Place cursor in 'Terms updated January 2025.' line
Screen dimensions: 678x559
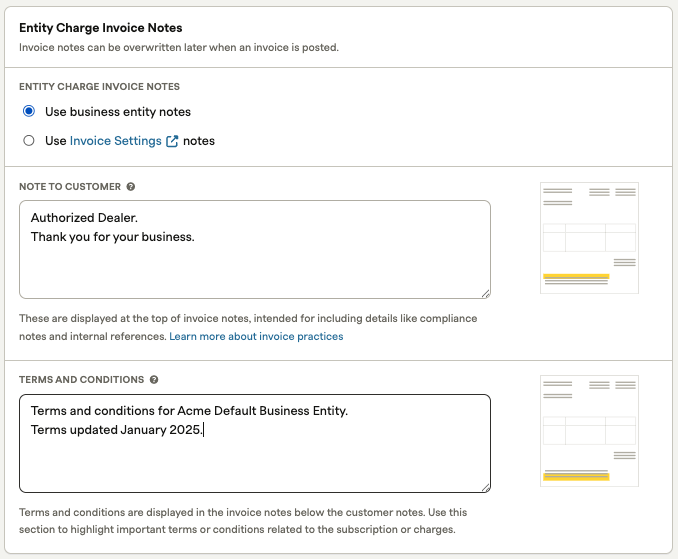[116, 430]
